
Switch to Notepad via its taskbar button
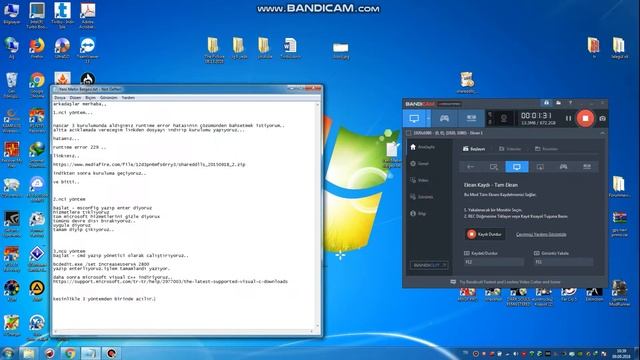tap(90, 353)
